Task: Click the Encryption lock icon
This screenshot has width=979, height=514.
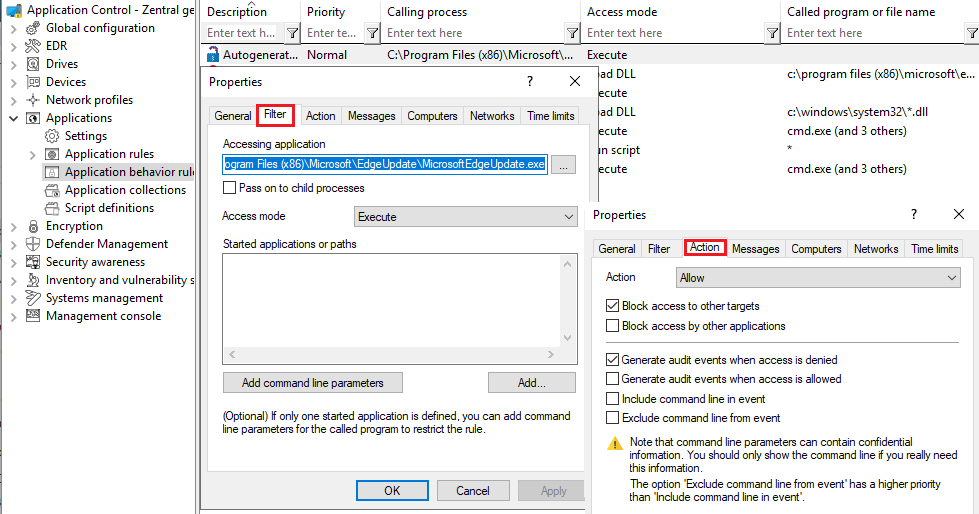Action: coord(32,226)
